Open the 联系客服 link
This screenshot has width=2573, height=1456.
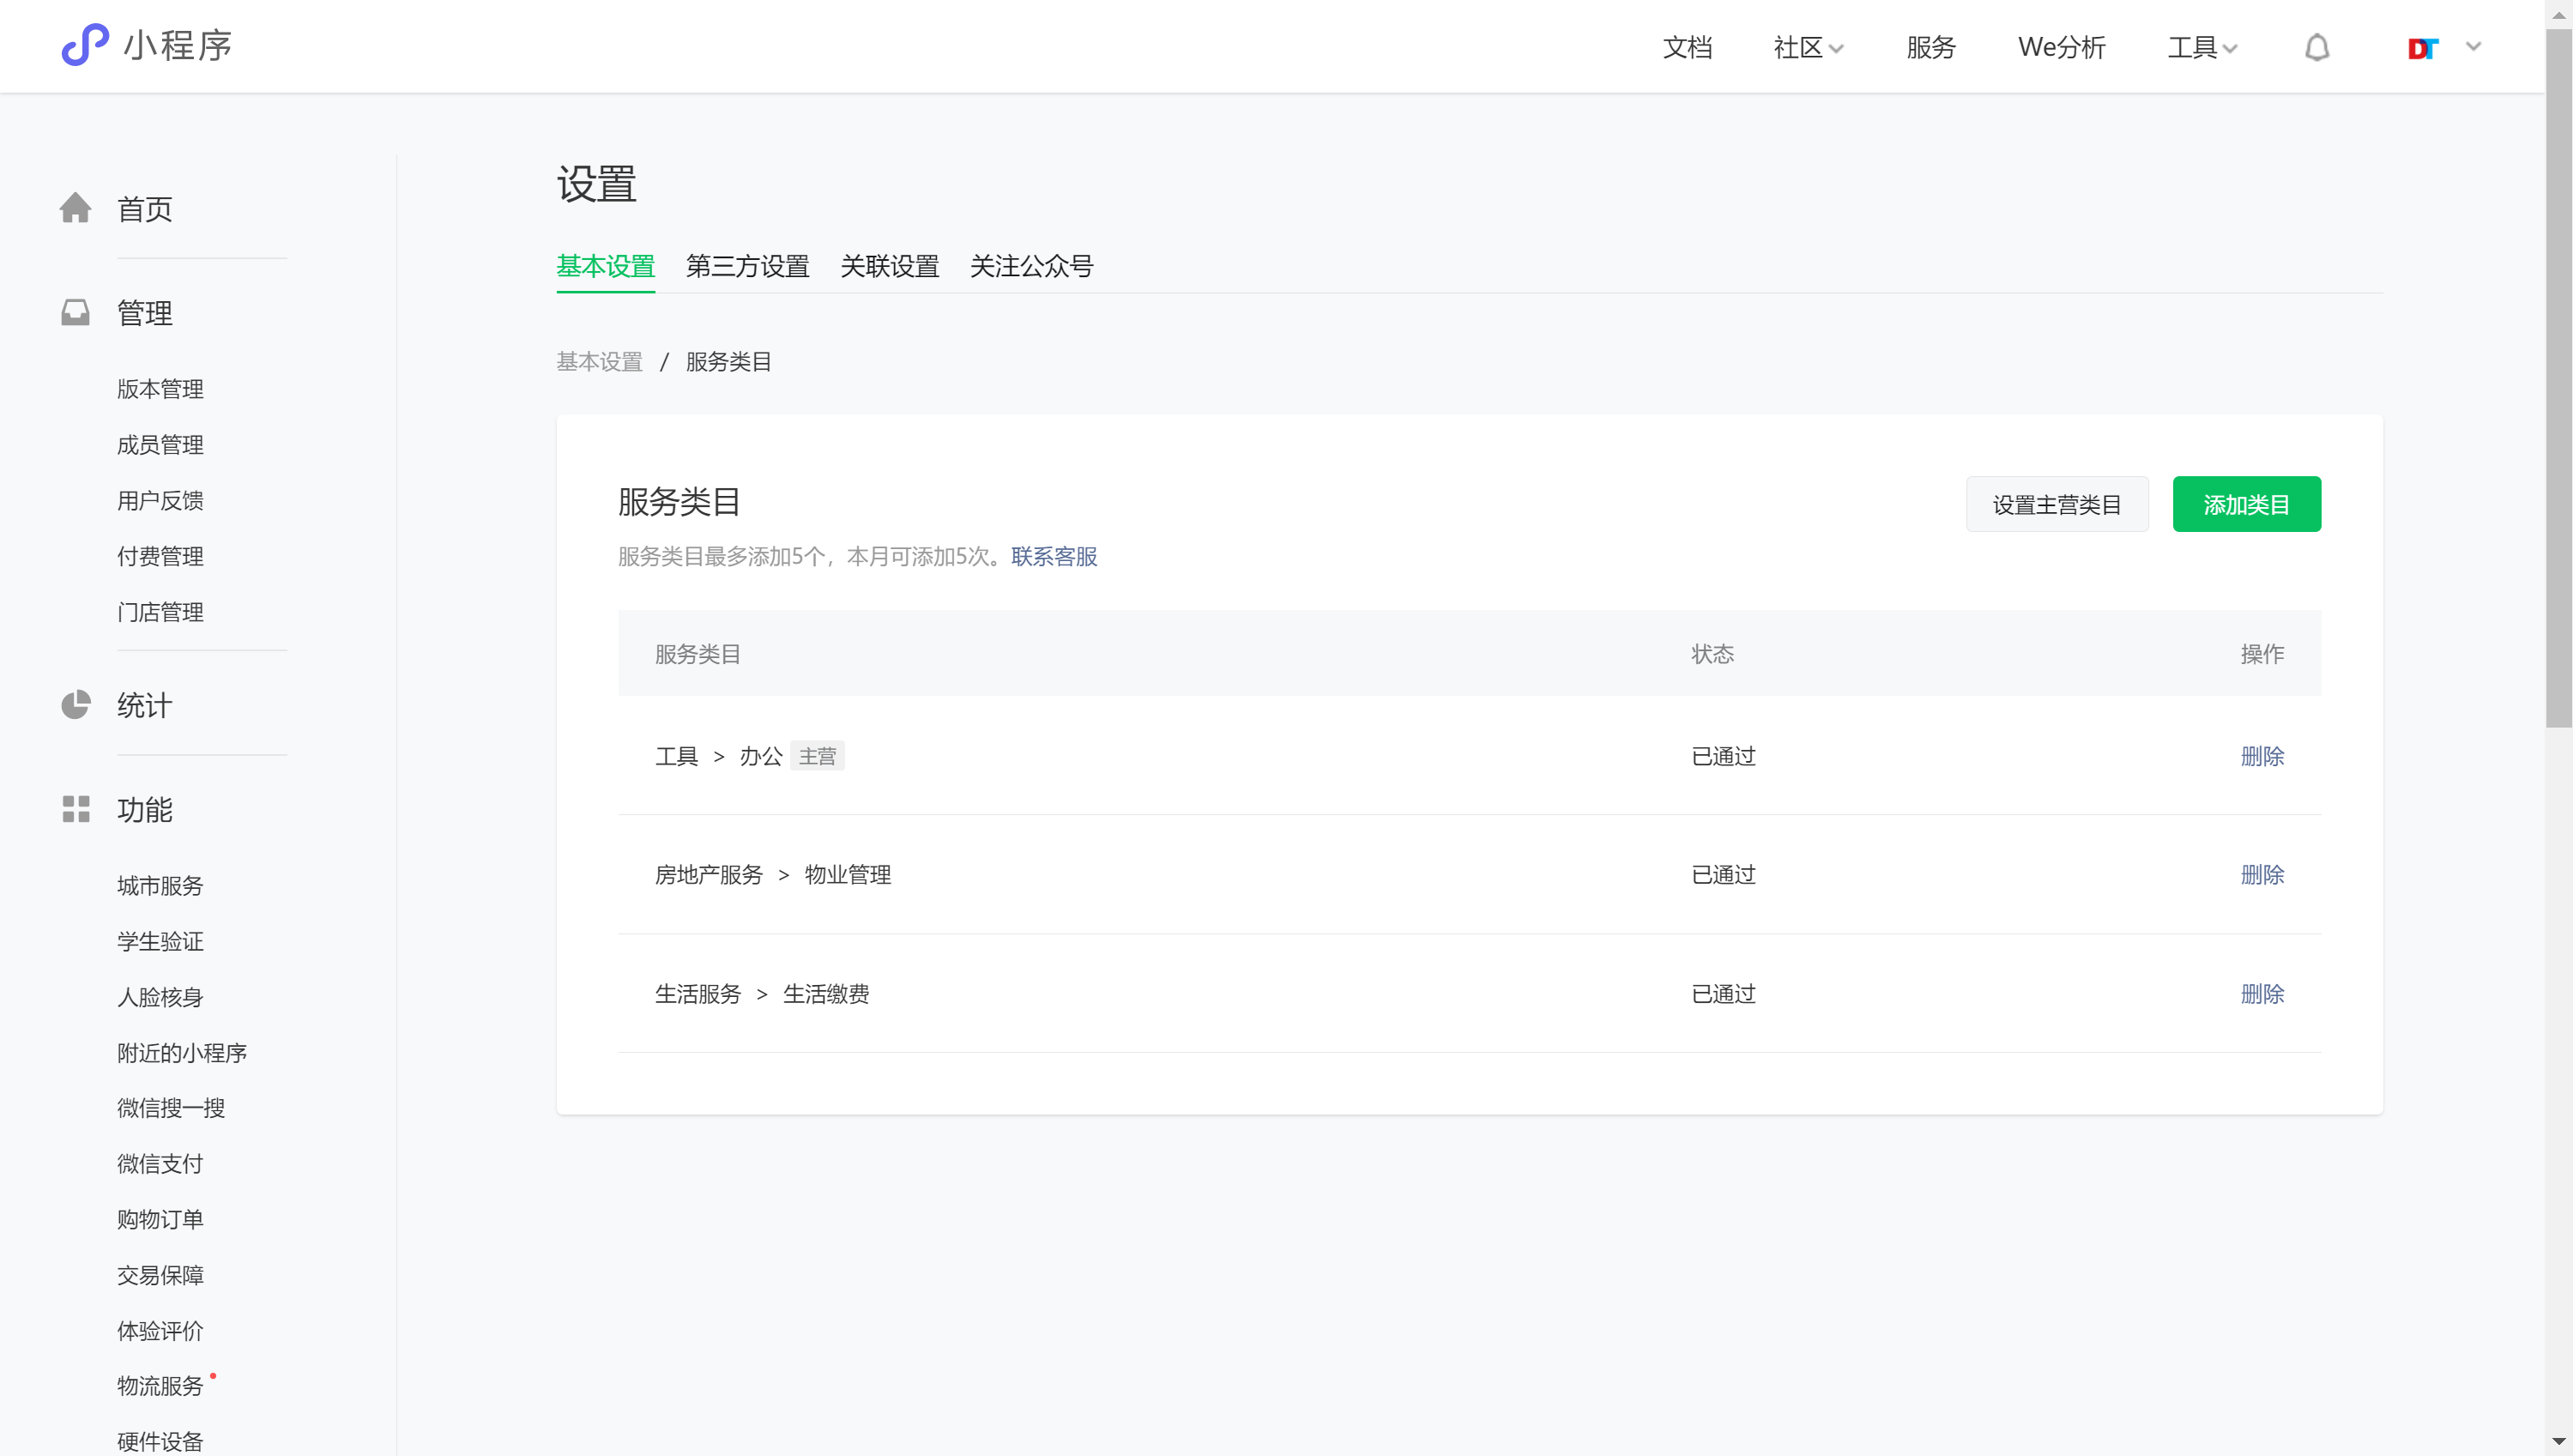[x=1054, y=556]
